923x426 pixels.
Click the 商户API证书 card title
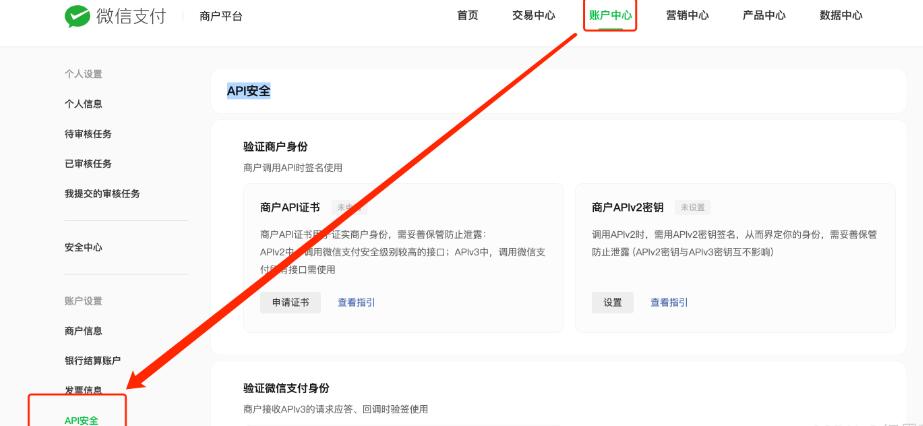tap(290, 207)
